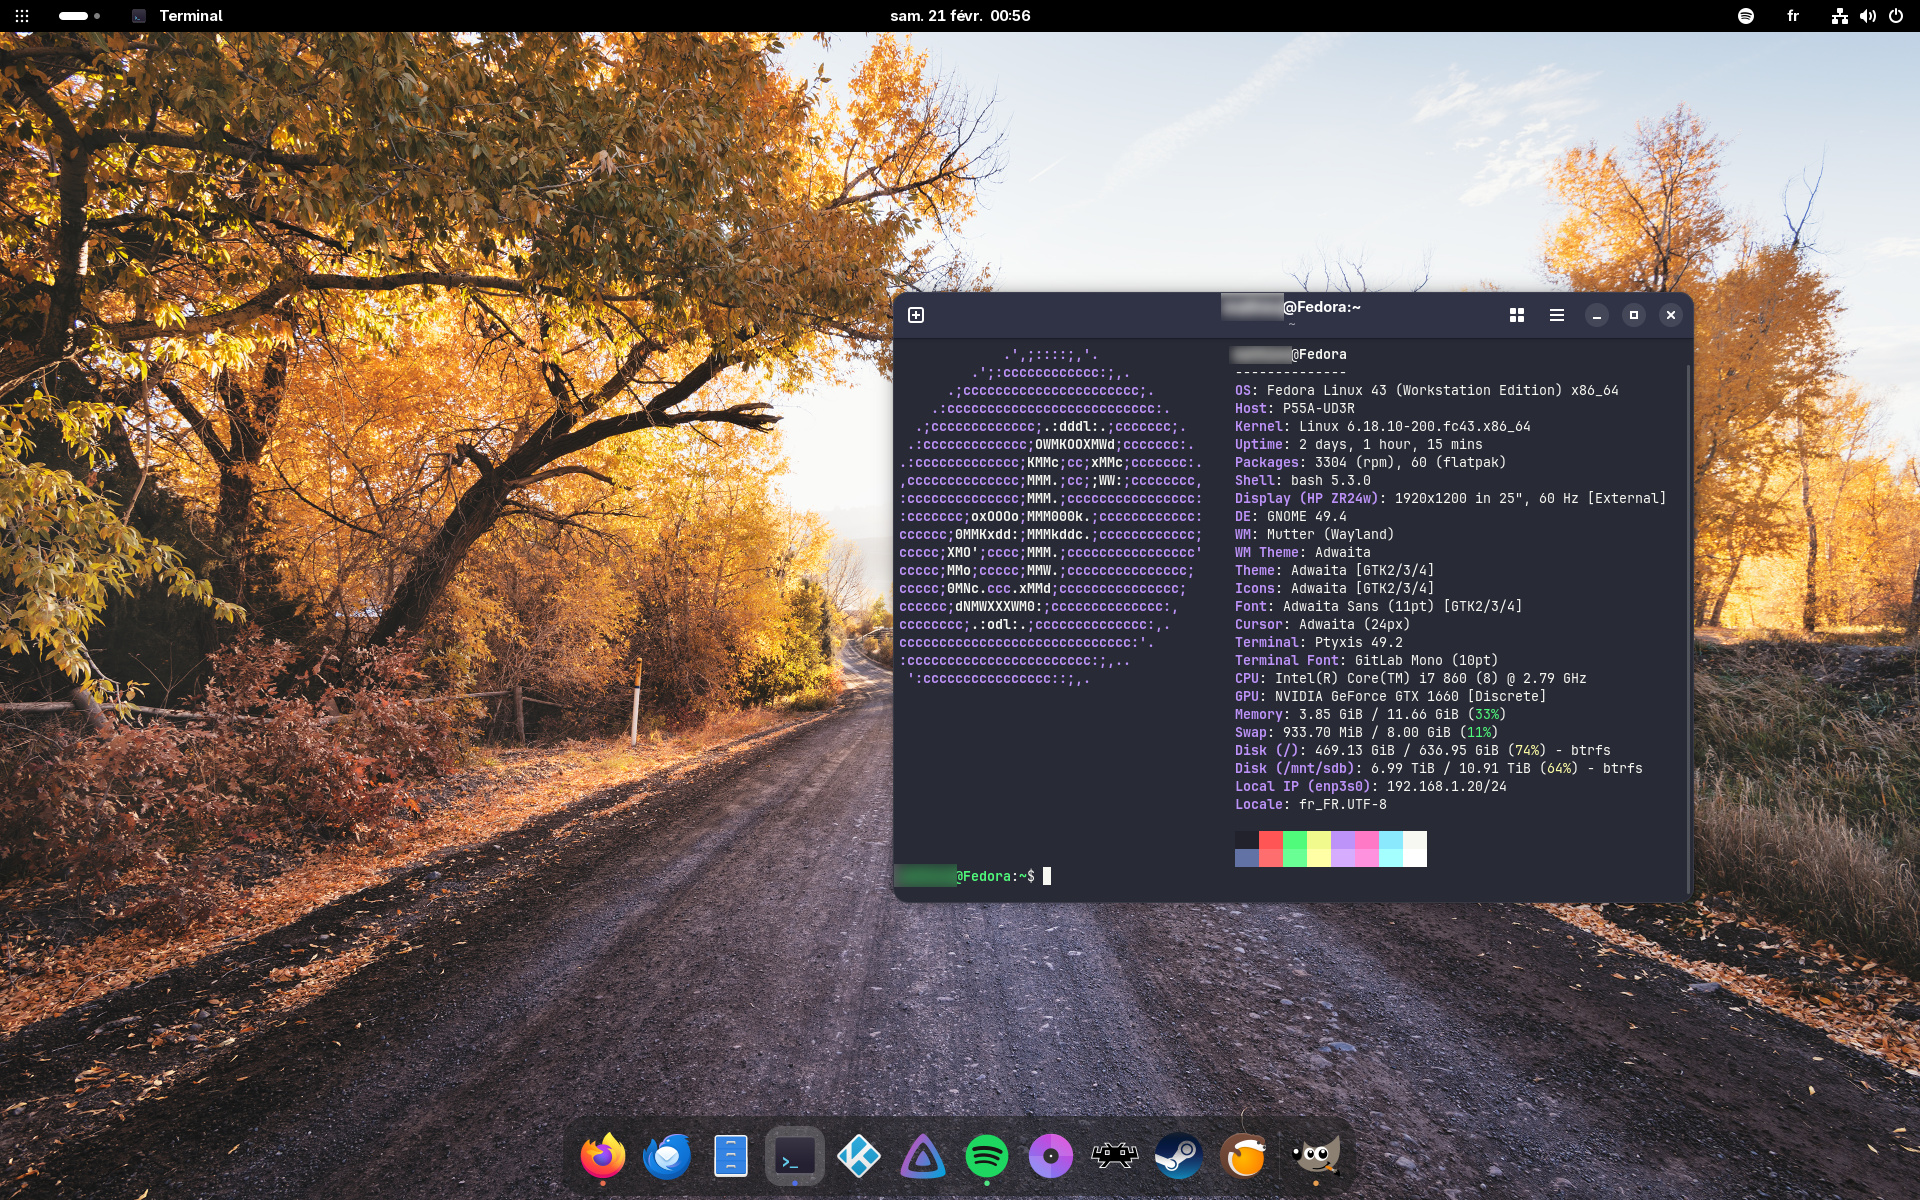Open the Files manager from the dock

(x=731, y=1156)
